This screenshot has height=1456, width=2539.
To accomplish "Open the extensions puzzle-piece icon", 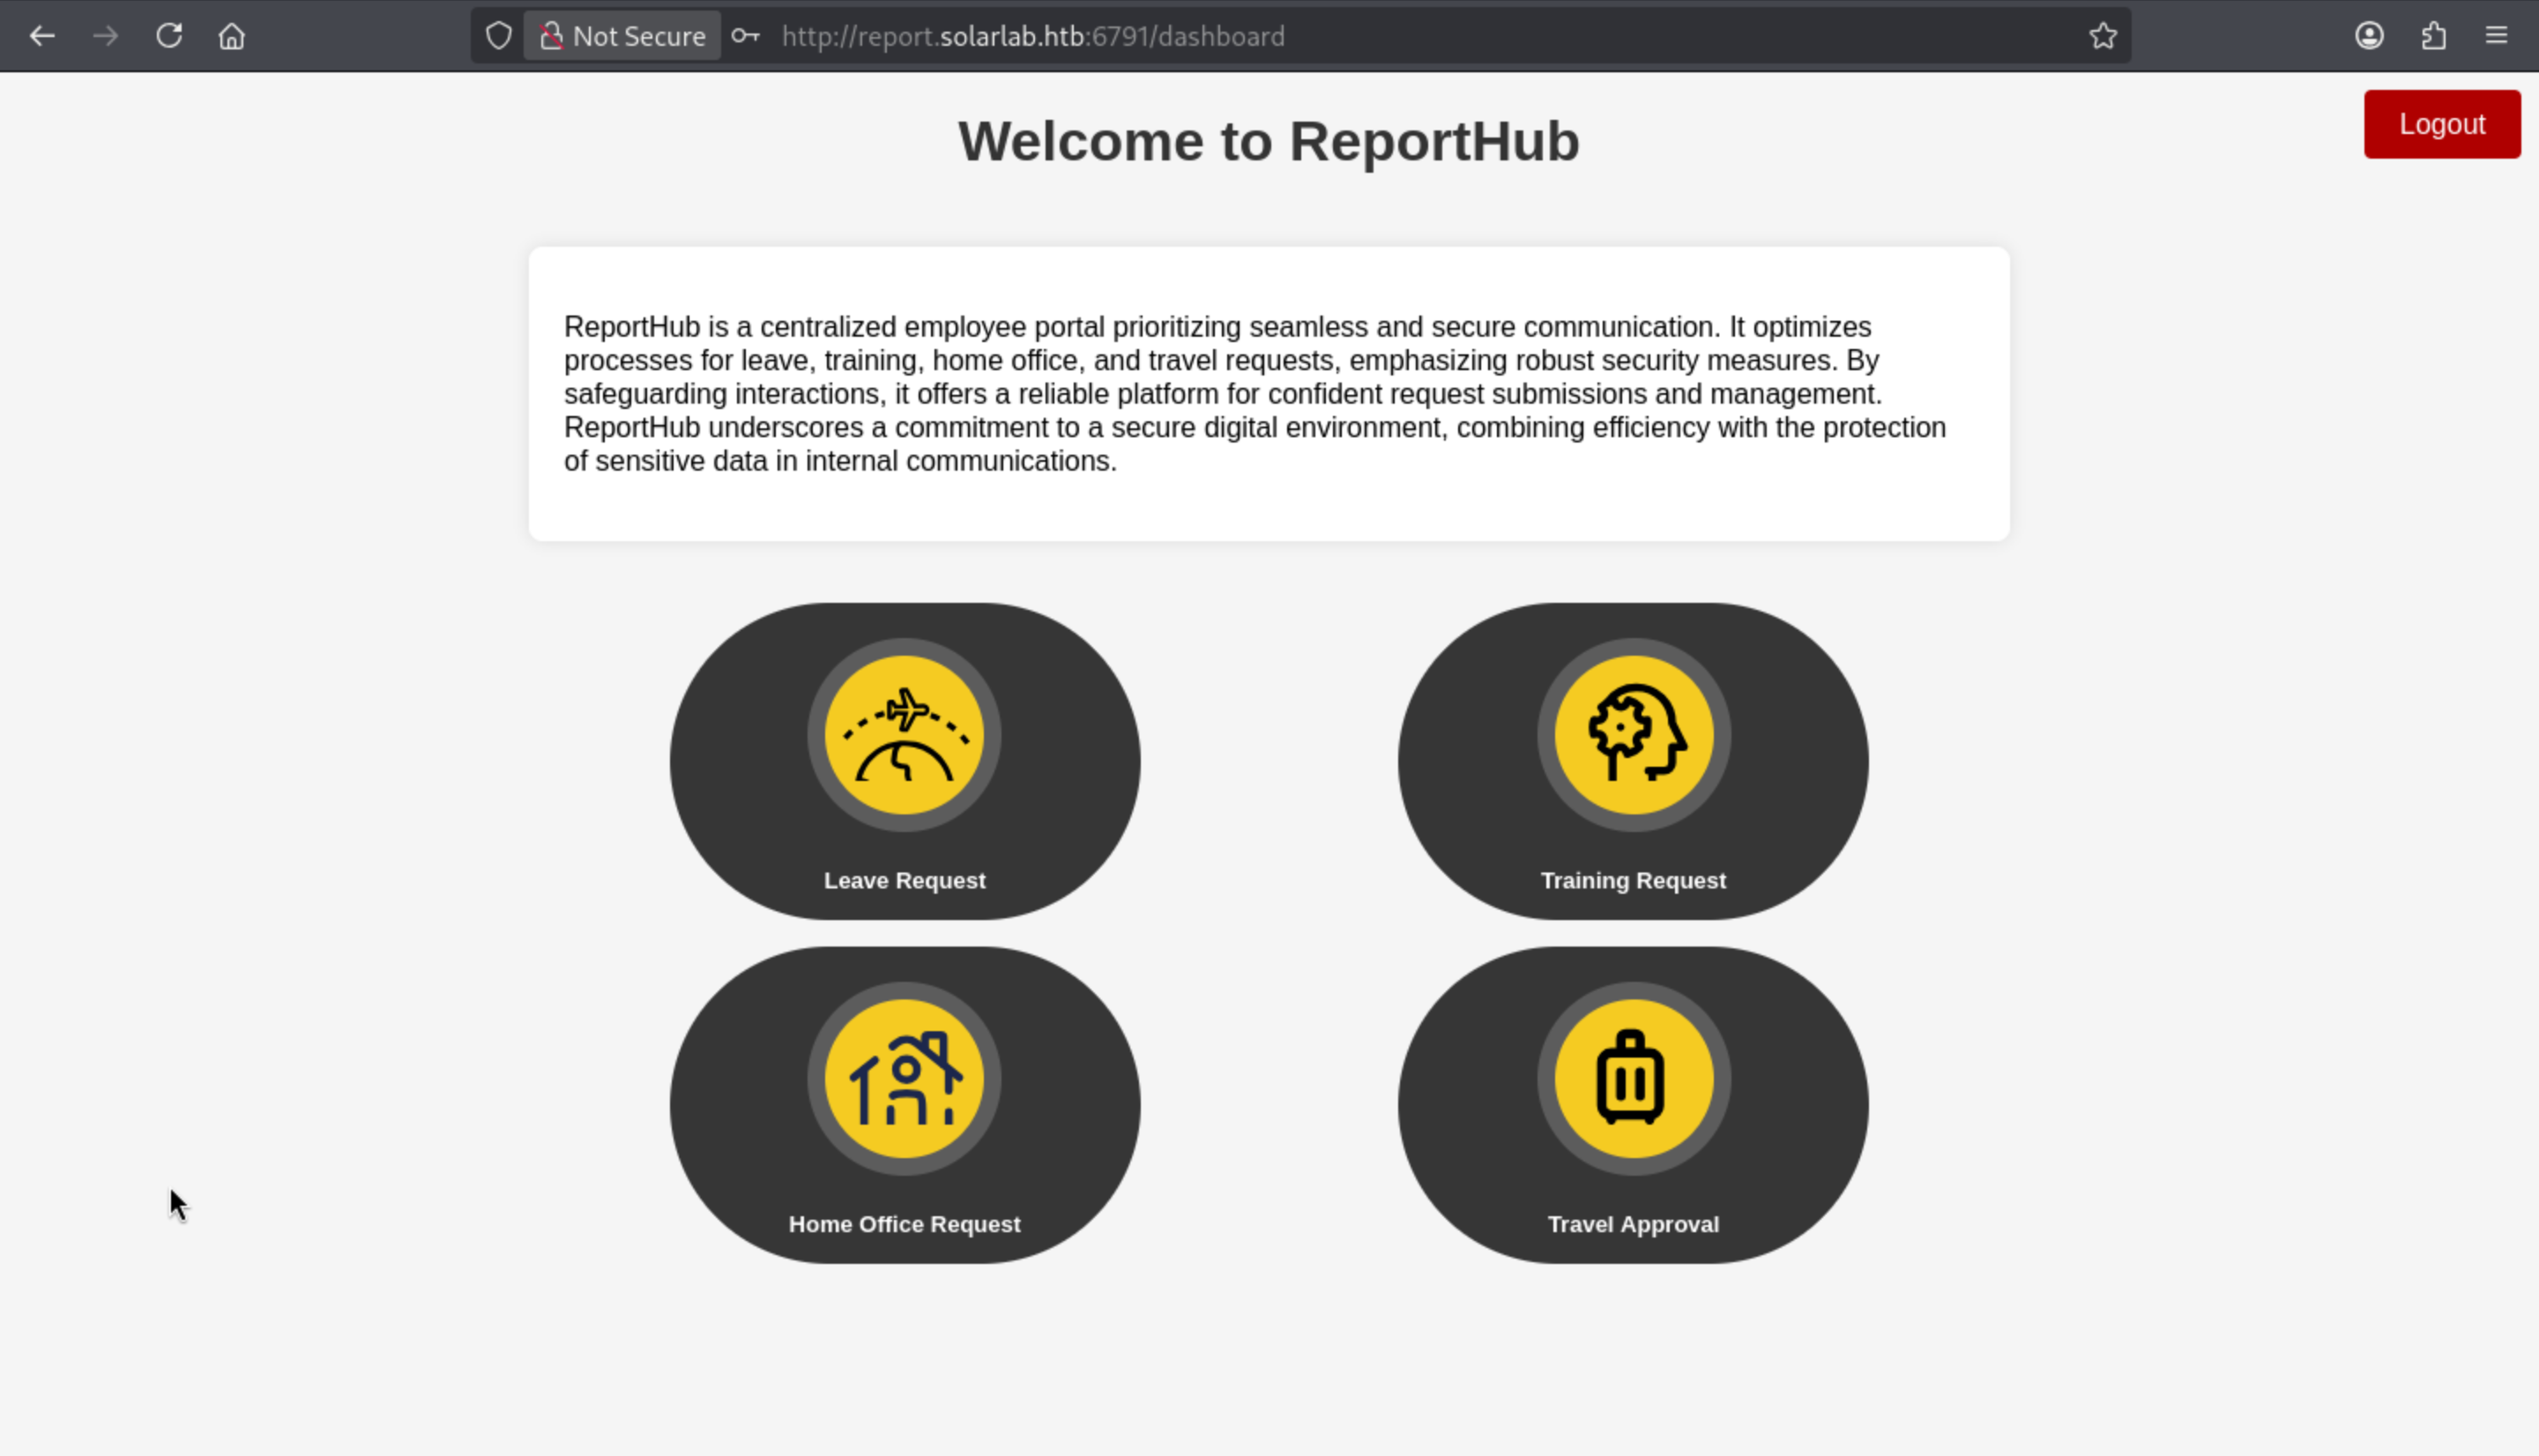I will pos(2433,36).
